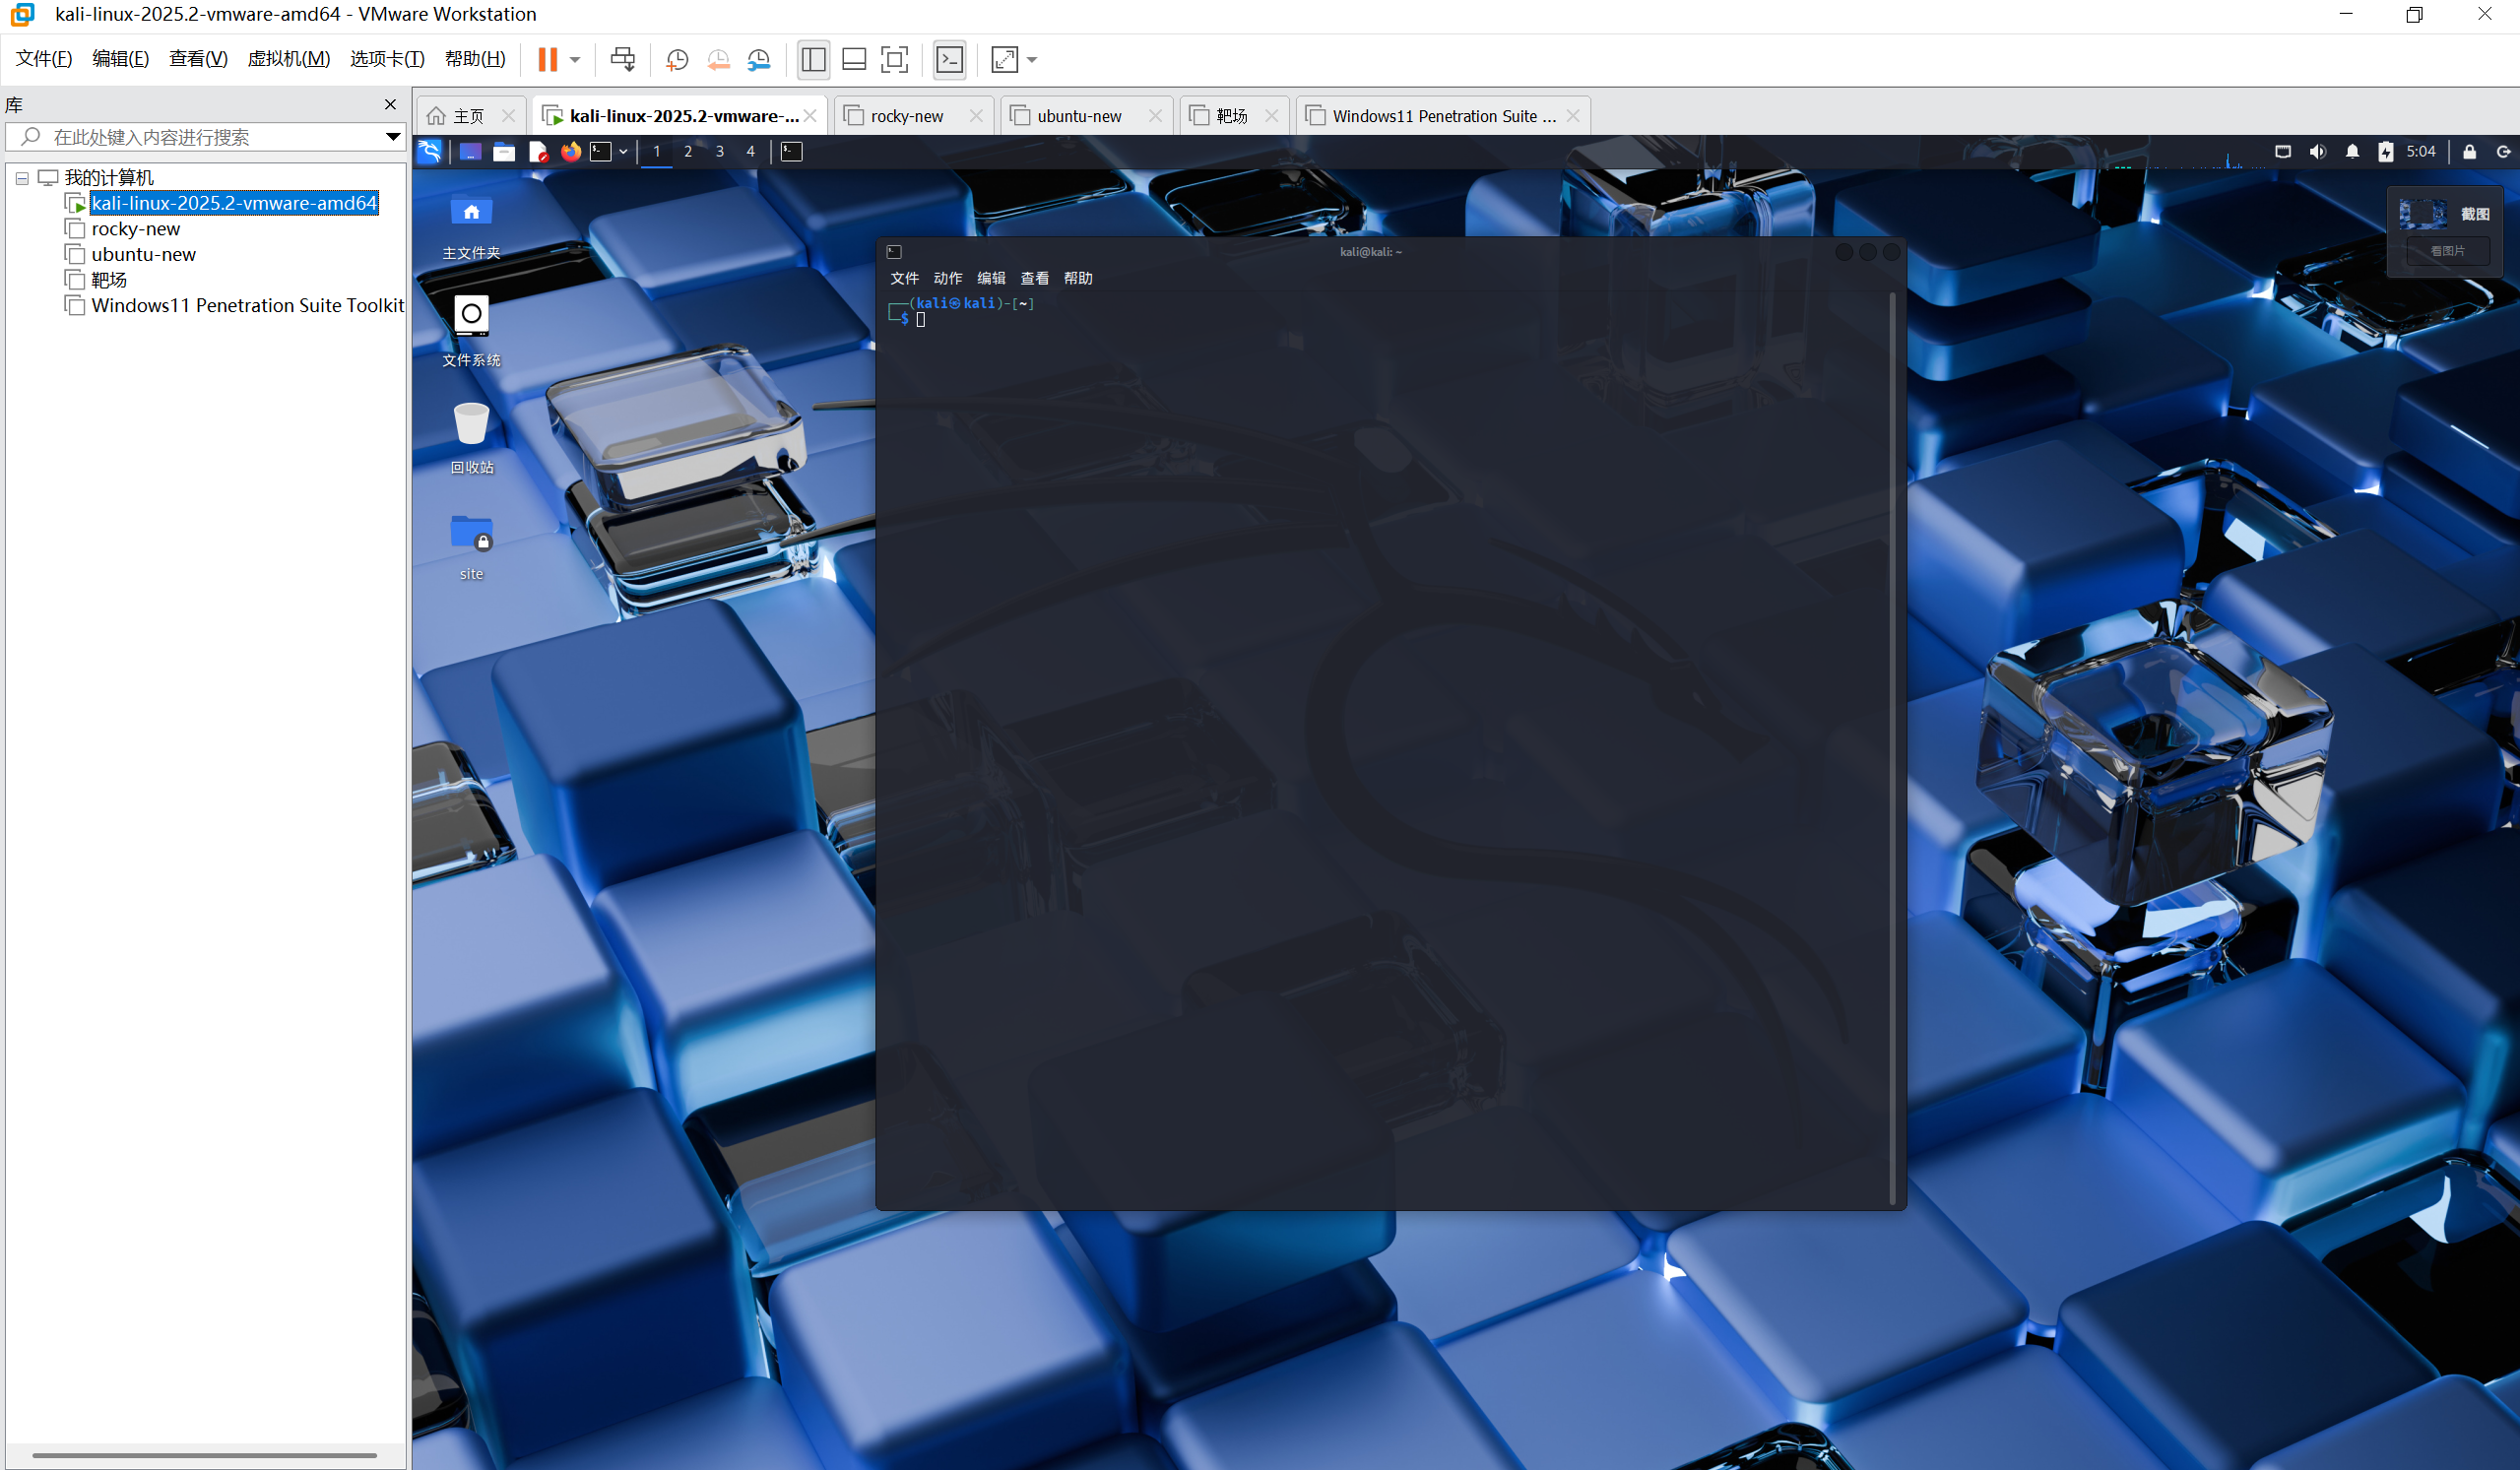Open the site folder on desktop
The image size is (2520, 1470).
coord(471,546)
